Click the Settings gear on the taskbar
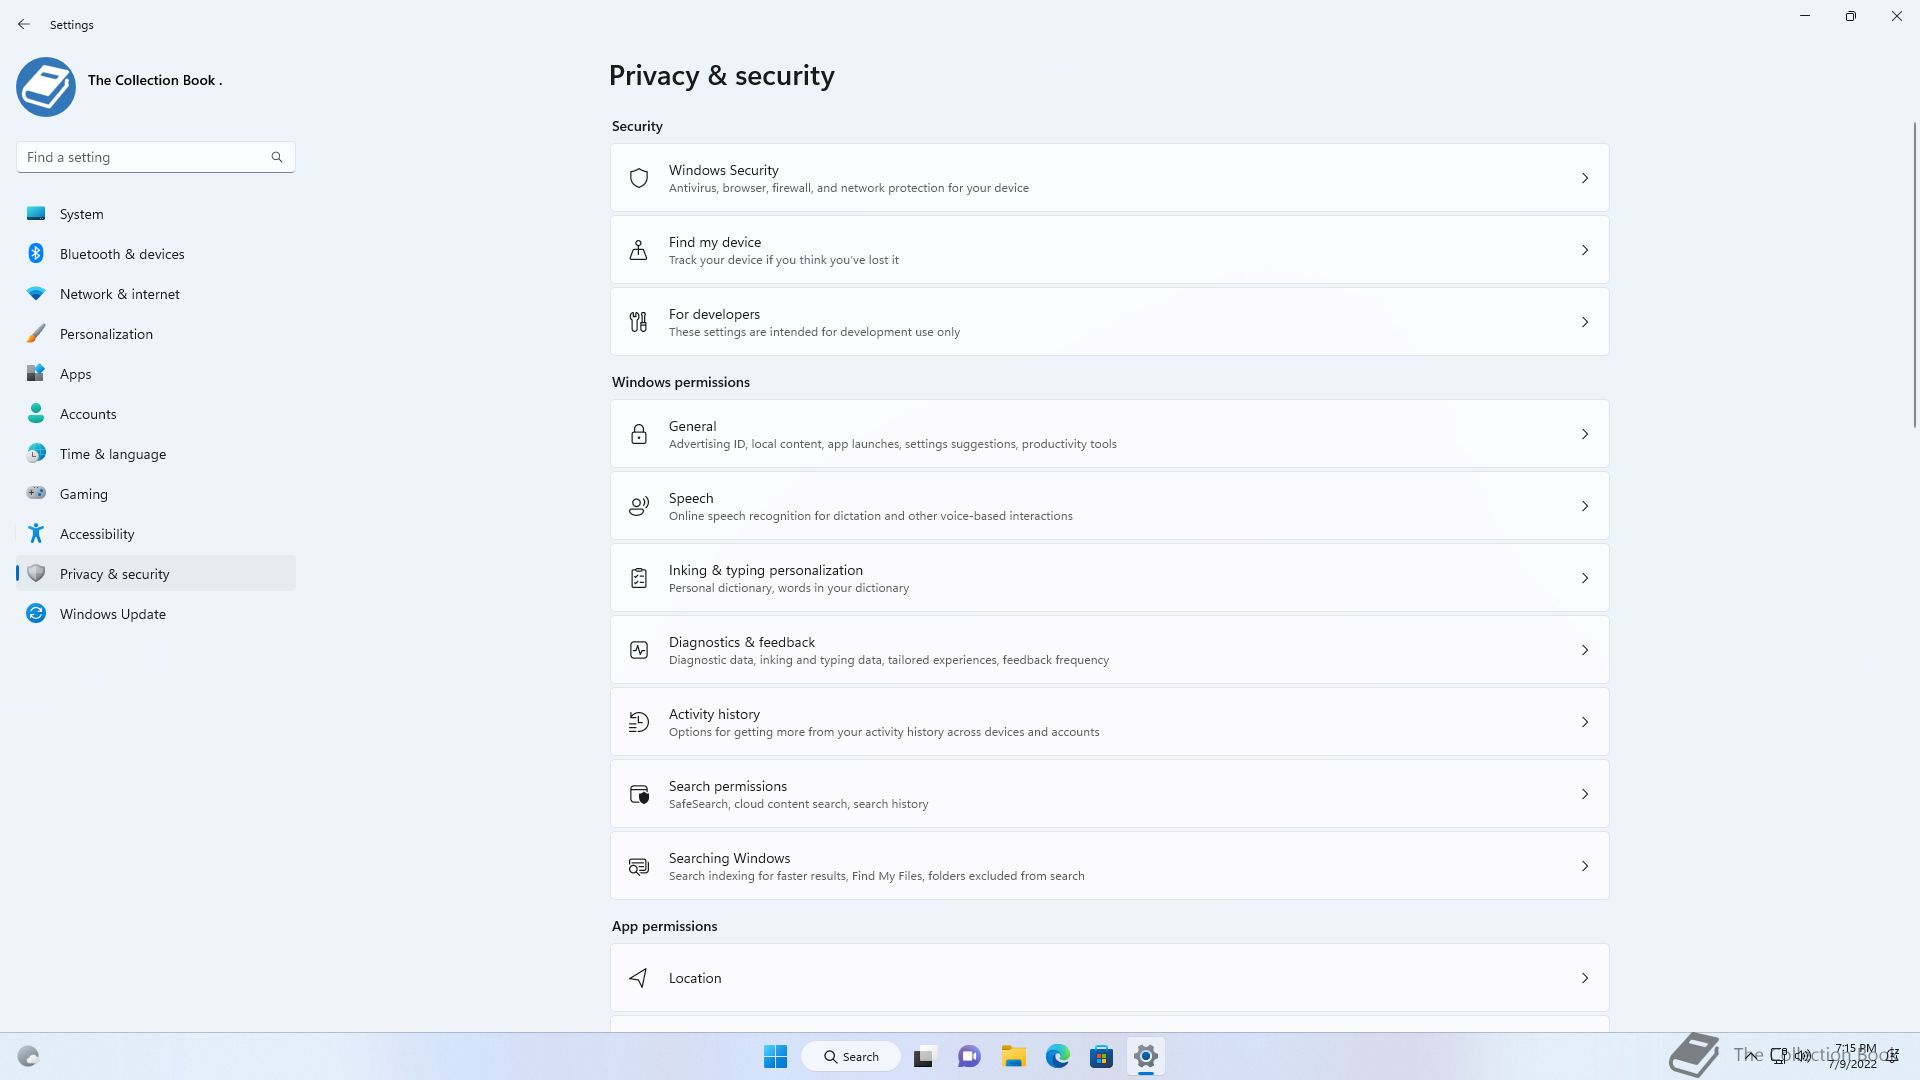 (x=1146, y=1056)
